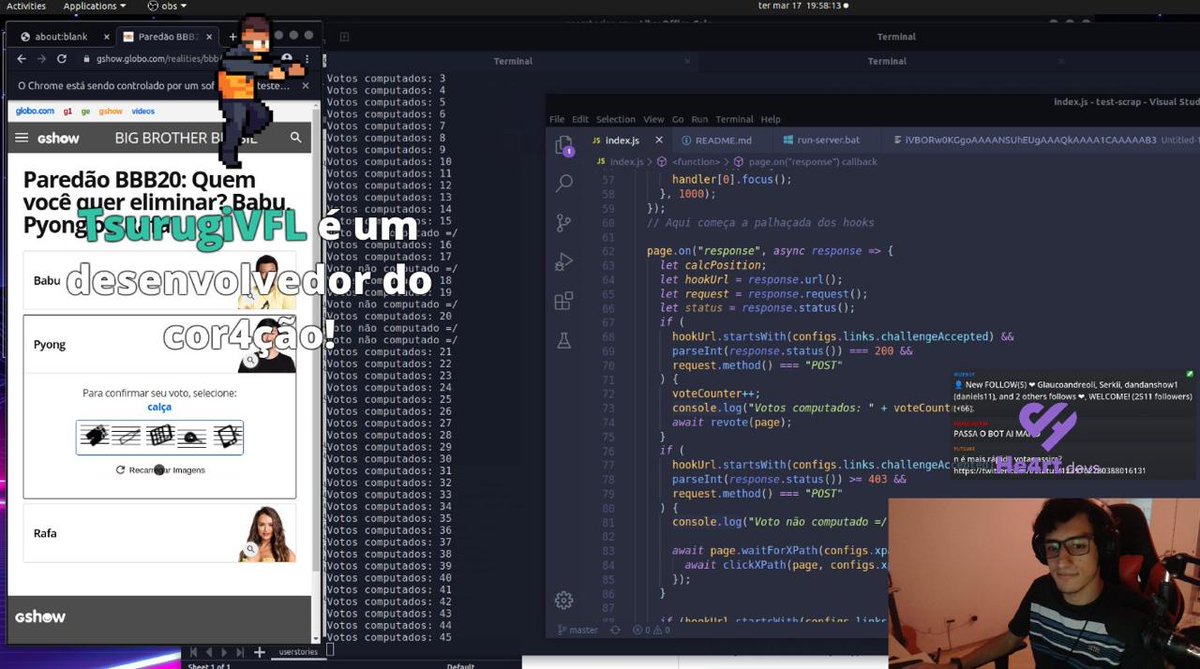Open the Go menu in VS Code
The height and width of the screenshot is (669, 1200).
click(677, 119)
